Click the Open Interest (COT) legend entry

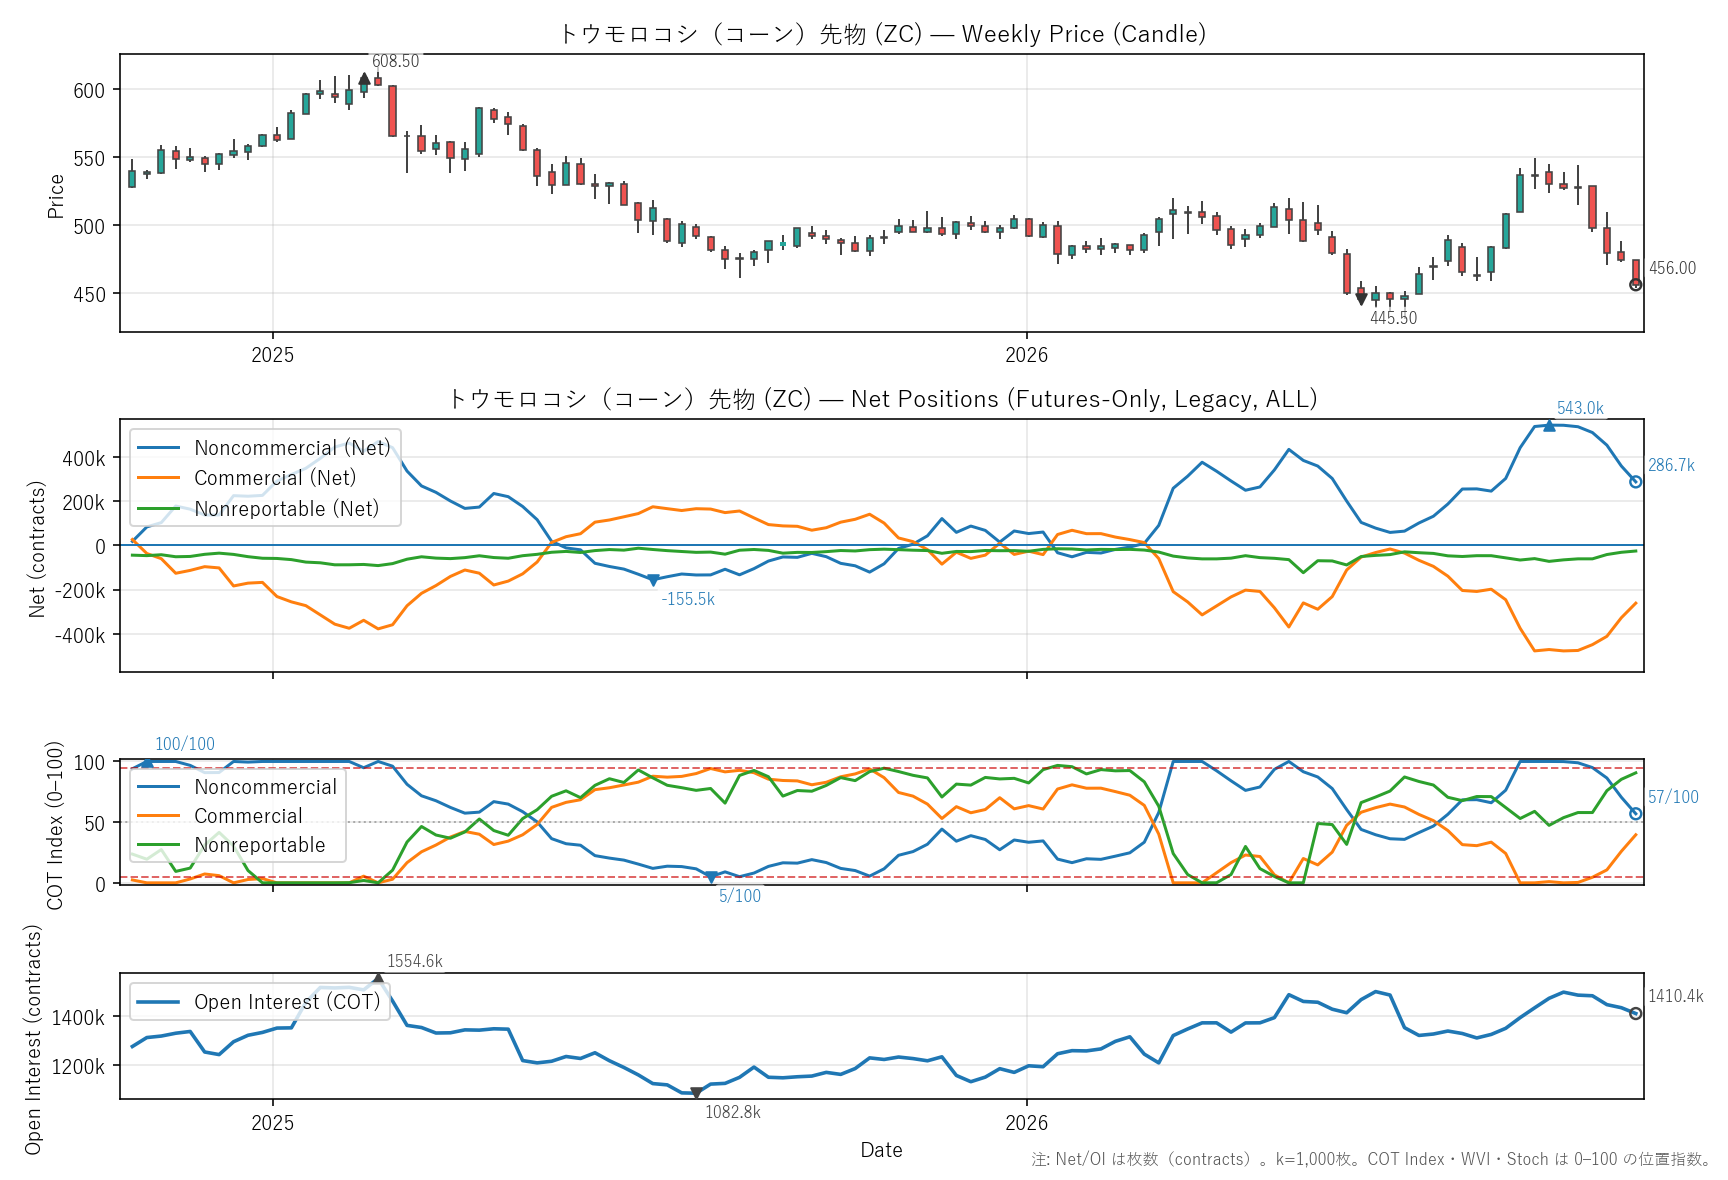258,1002
